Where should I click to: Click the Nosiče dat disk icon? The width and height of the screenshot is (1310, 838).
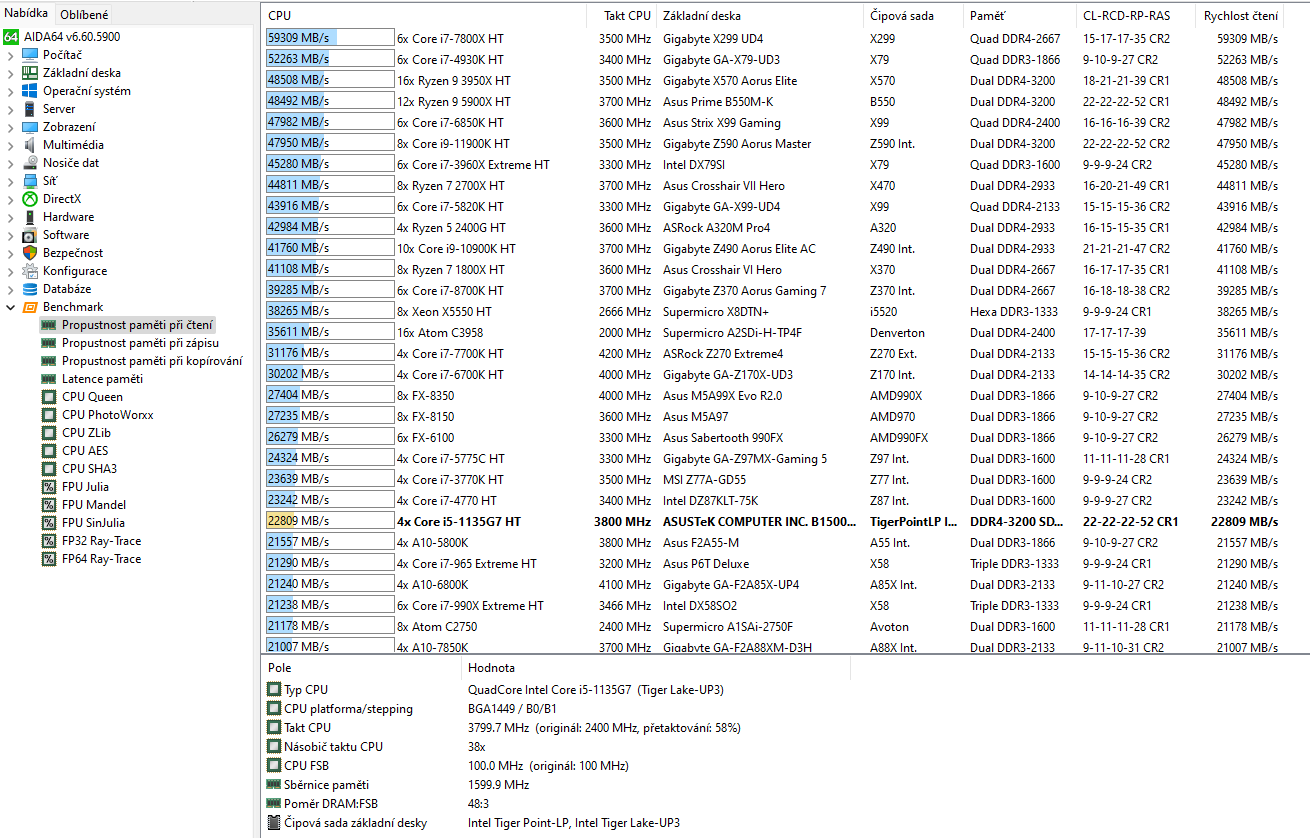coord(30,162)
